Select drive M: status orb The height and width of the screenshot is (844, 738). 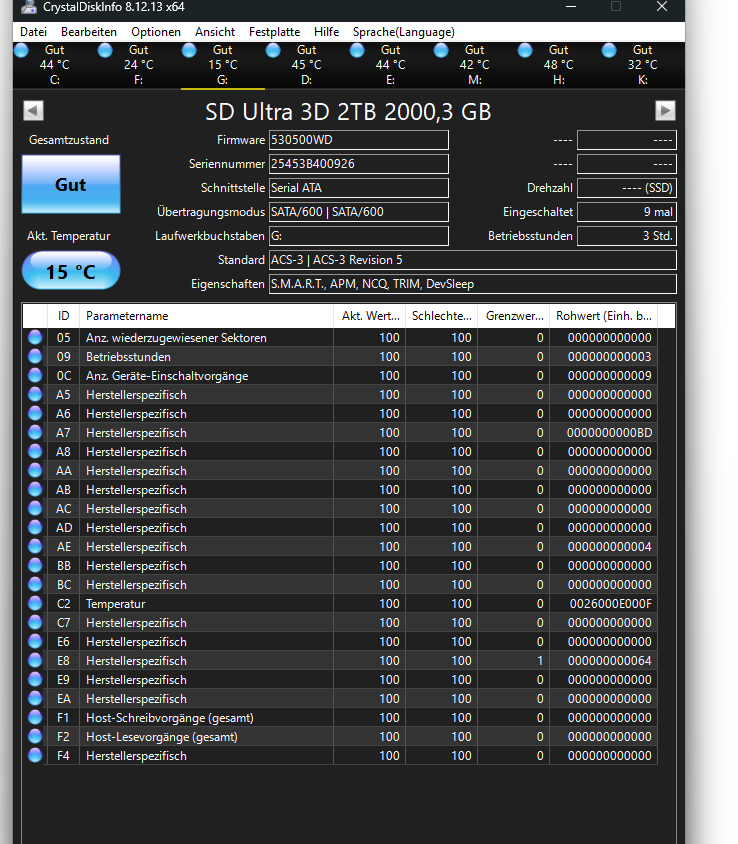tap(441, 50)
